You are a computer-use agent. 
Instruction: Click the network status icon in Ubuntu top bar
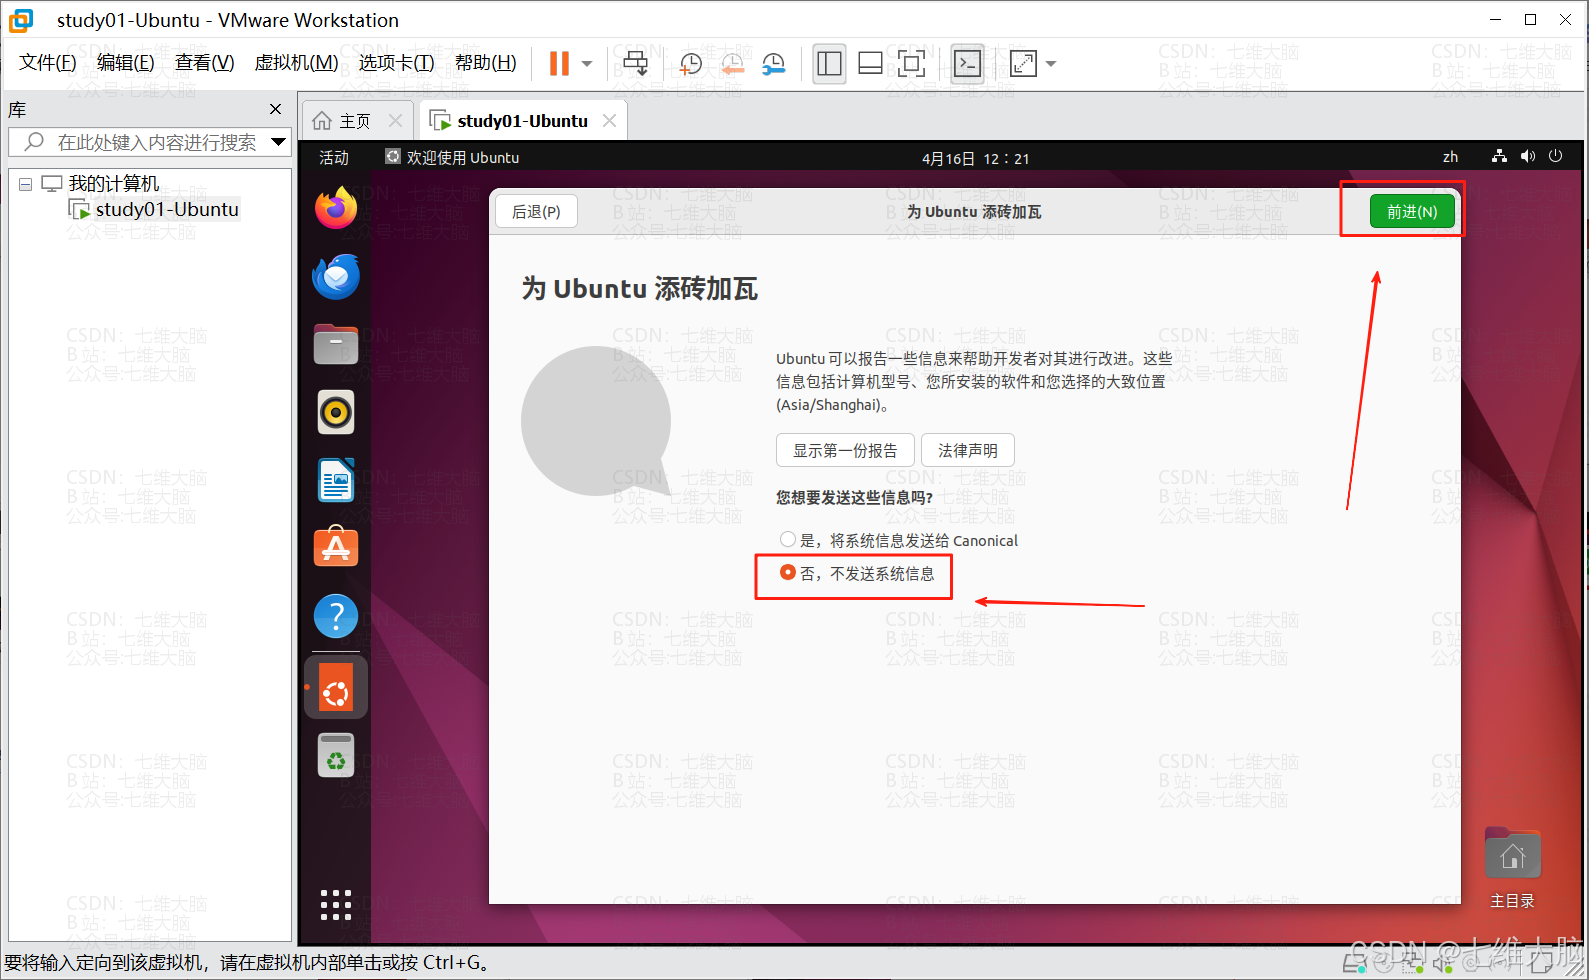click(x=1499, y=156)
